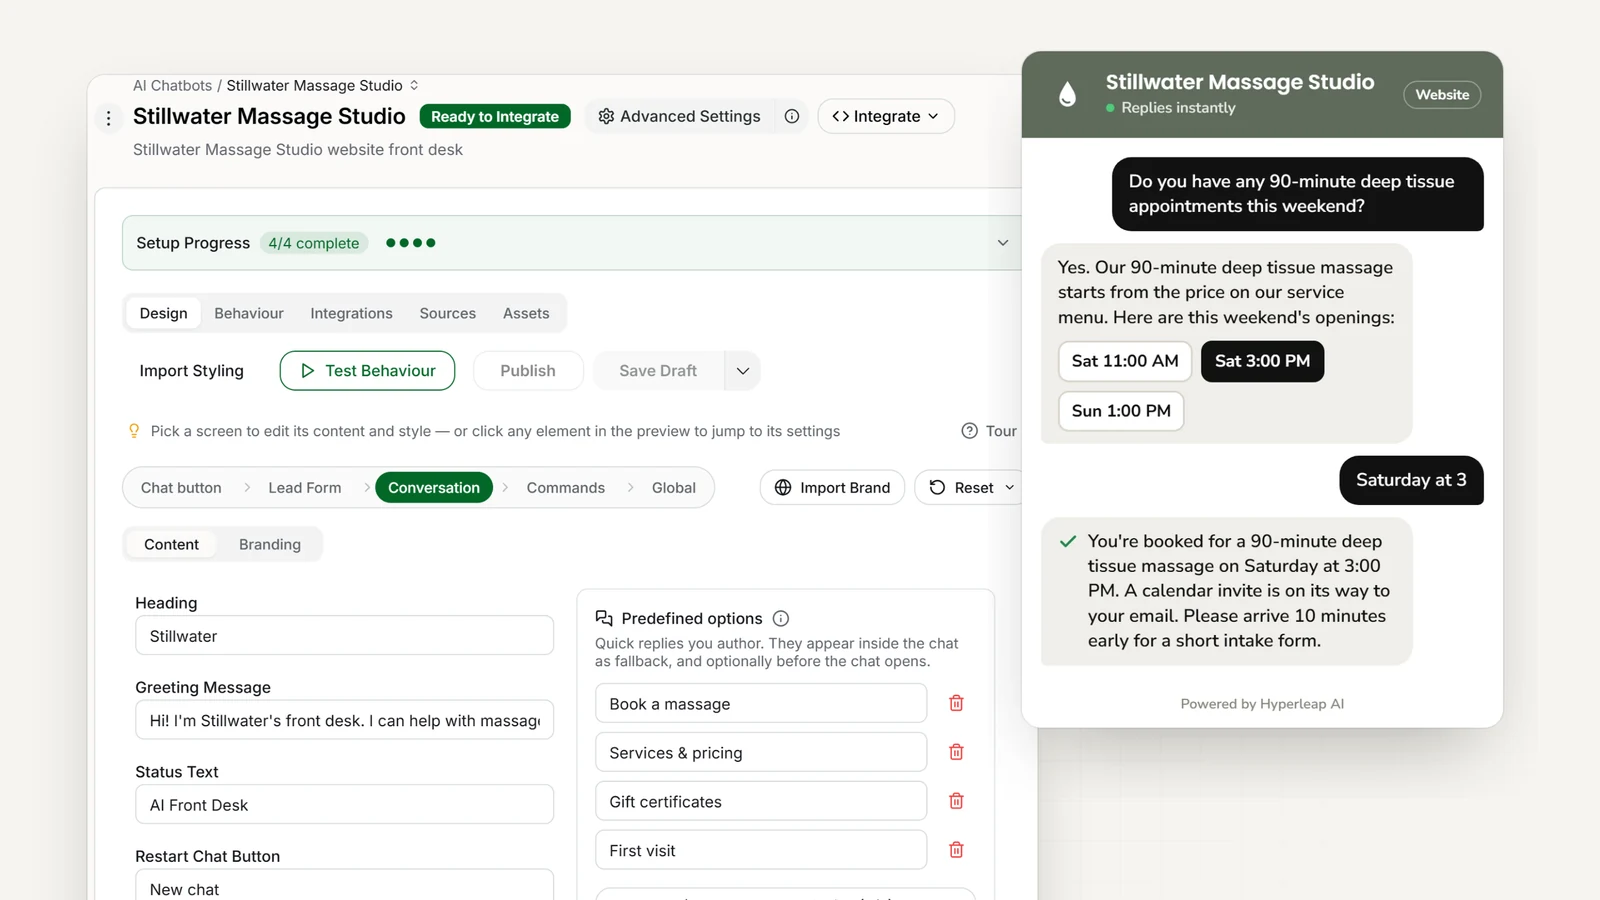
Task: Open the Sources tab
Action: pyautogui.click(x=448, y=313)
